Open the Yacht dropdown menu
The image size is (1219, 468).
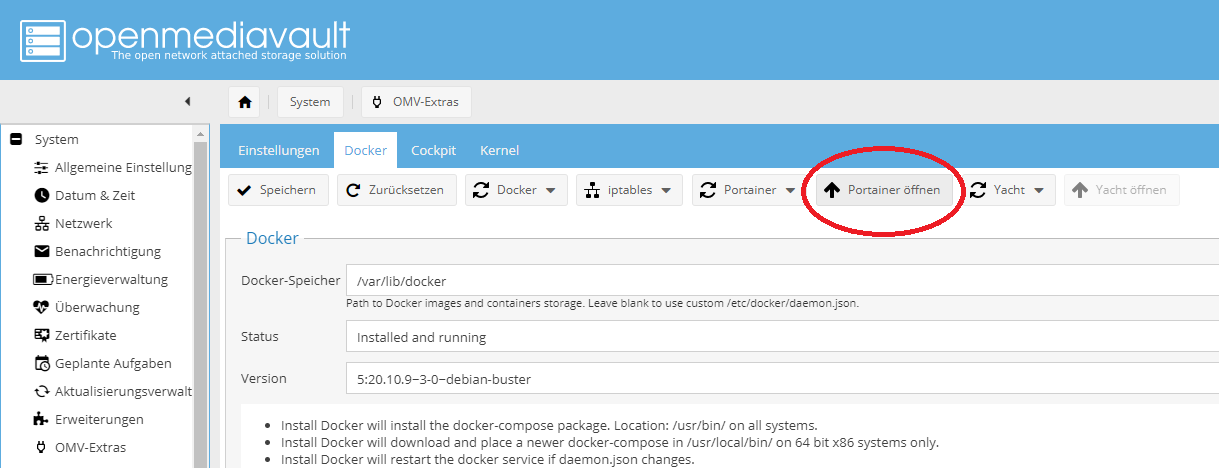pyautogui.click(x=1012, y=190)
